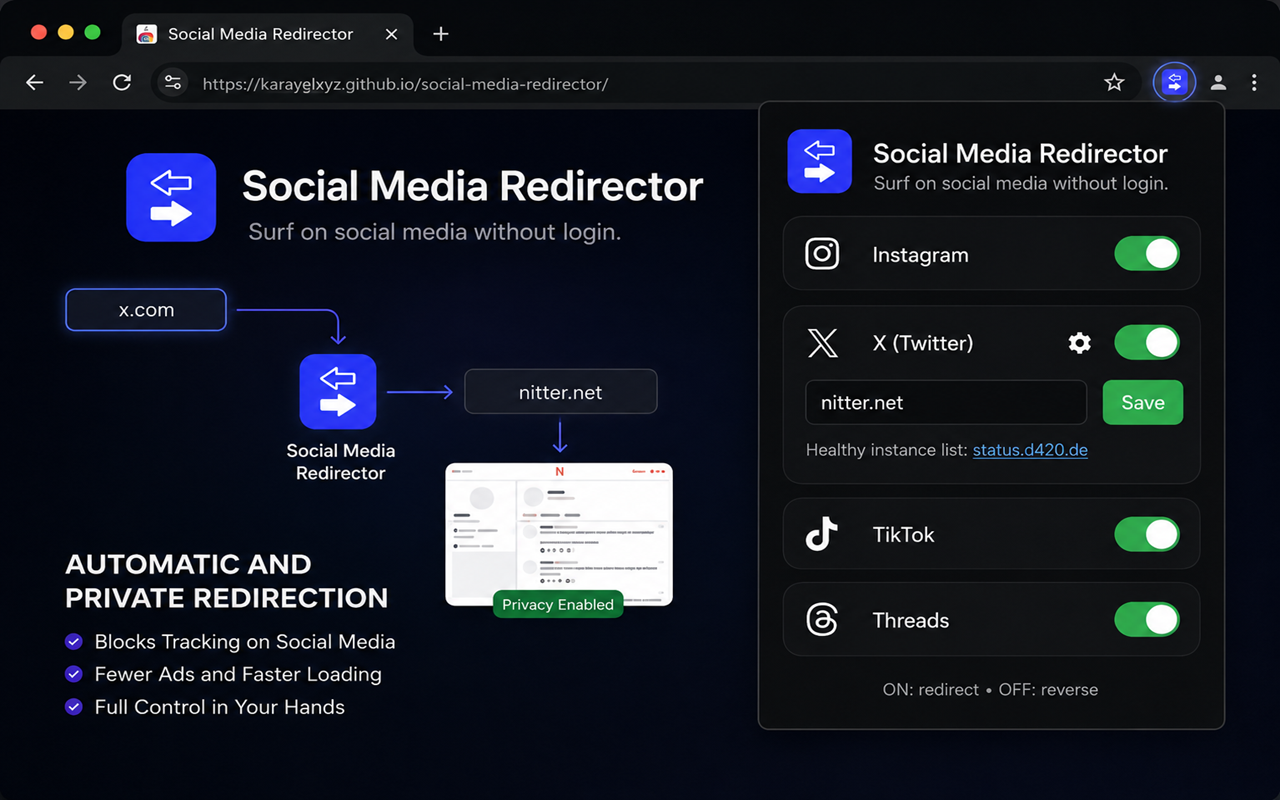Toggle the TikTok redirect switch
Viewport: 1280px width, 800px height.
(1147, 534)
